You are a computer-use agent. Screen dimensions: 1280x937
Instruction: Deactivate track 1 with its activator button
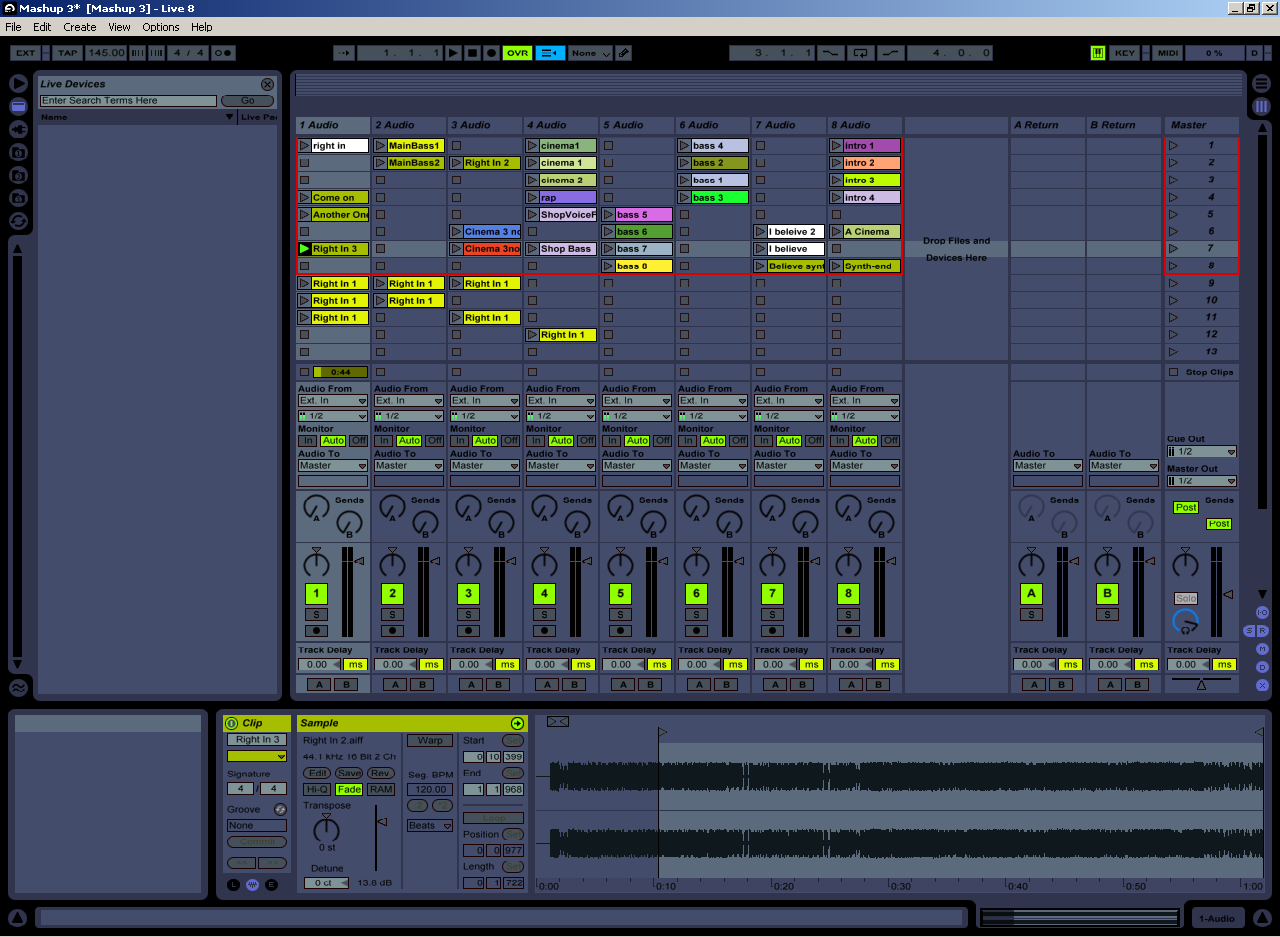tap(316, 594)
